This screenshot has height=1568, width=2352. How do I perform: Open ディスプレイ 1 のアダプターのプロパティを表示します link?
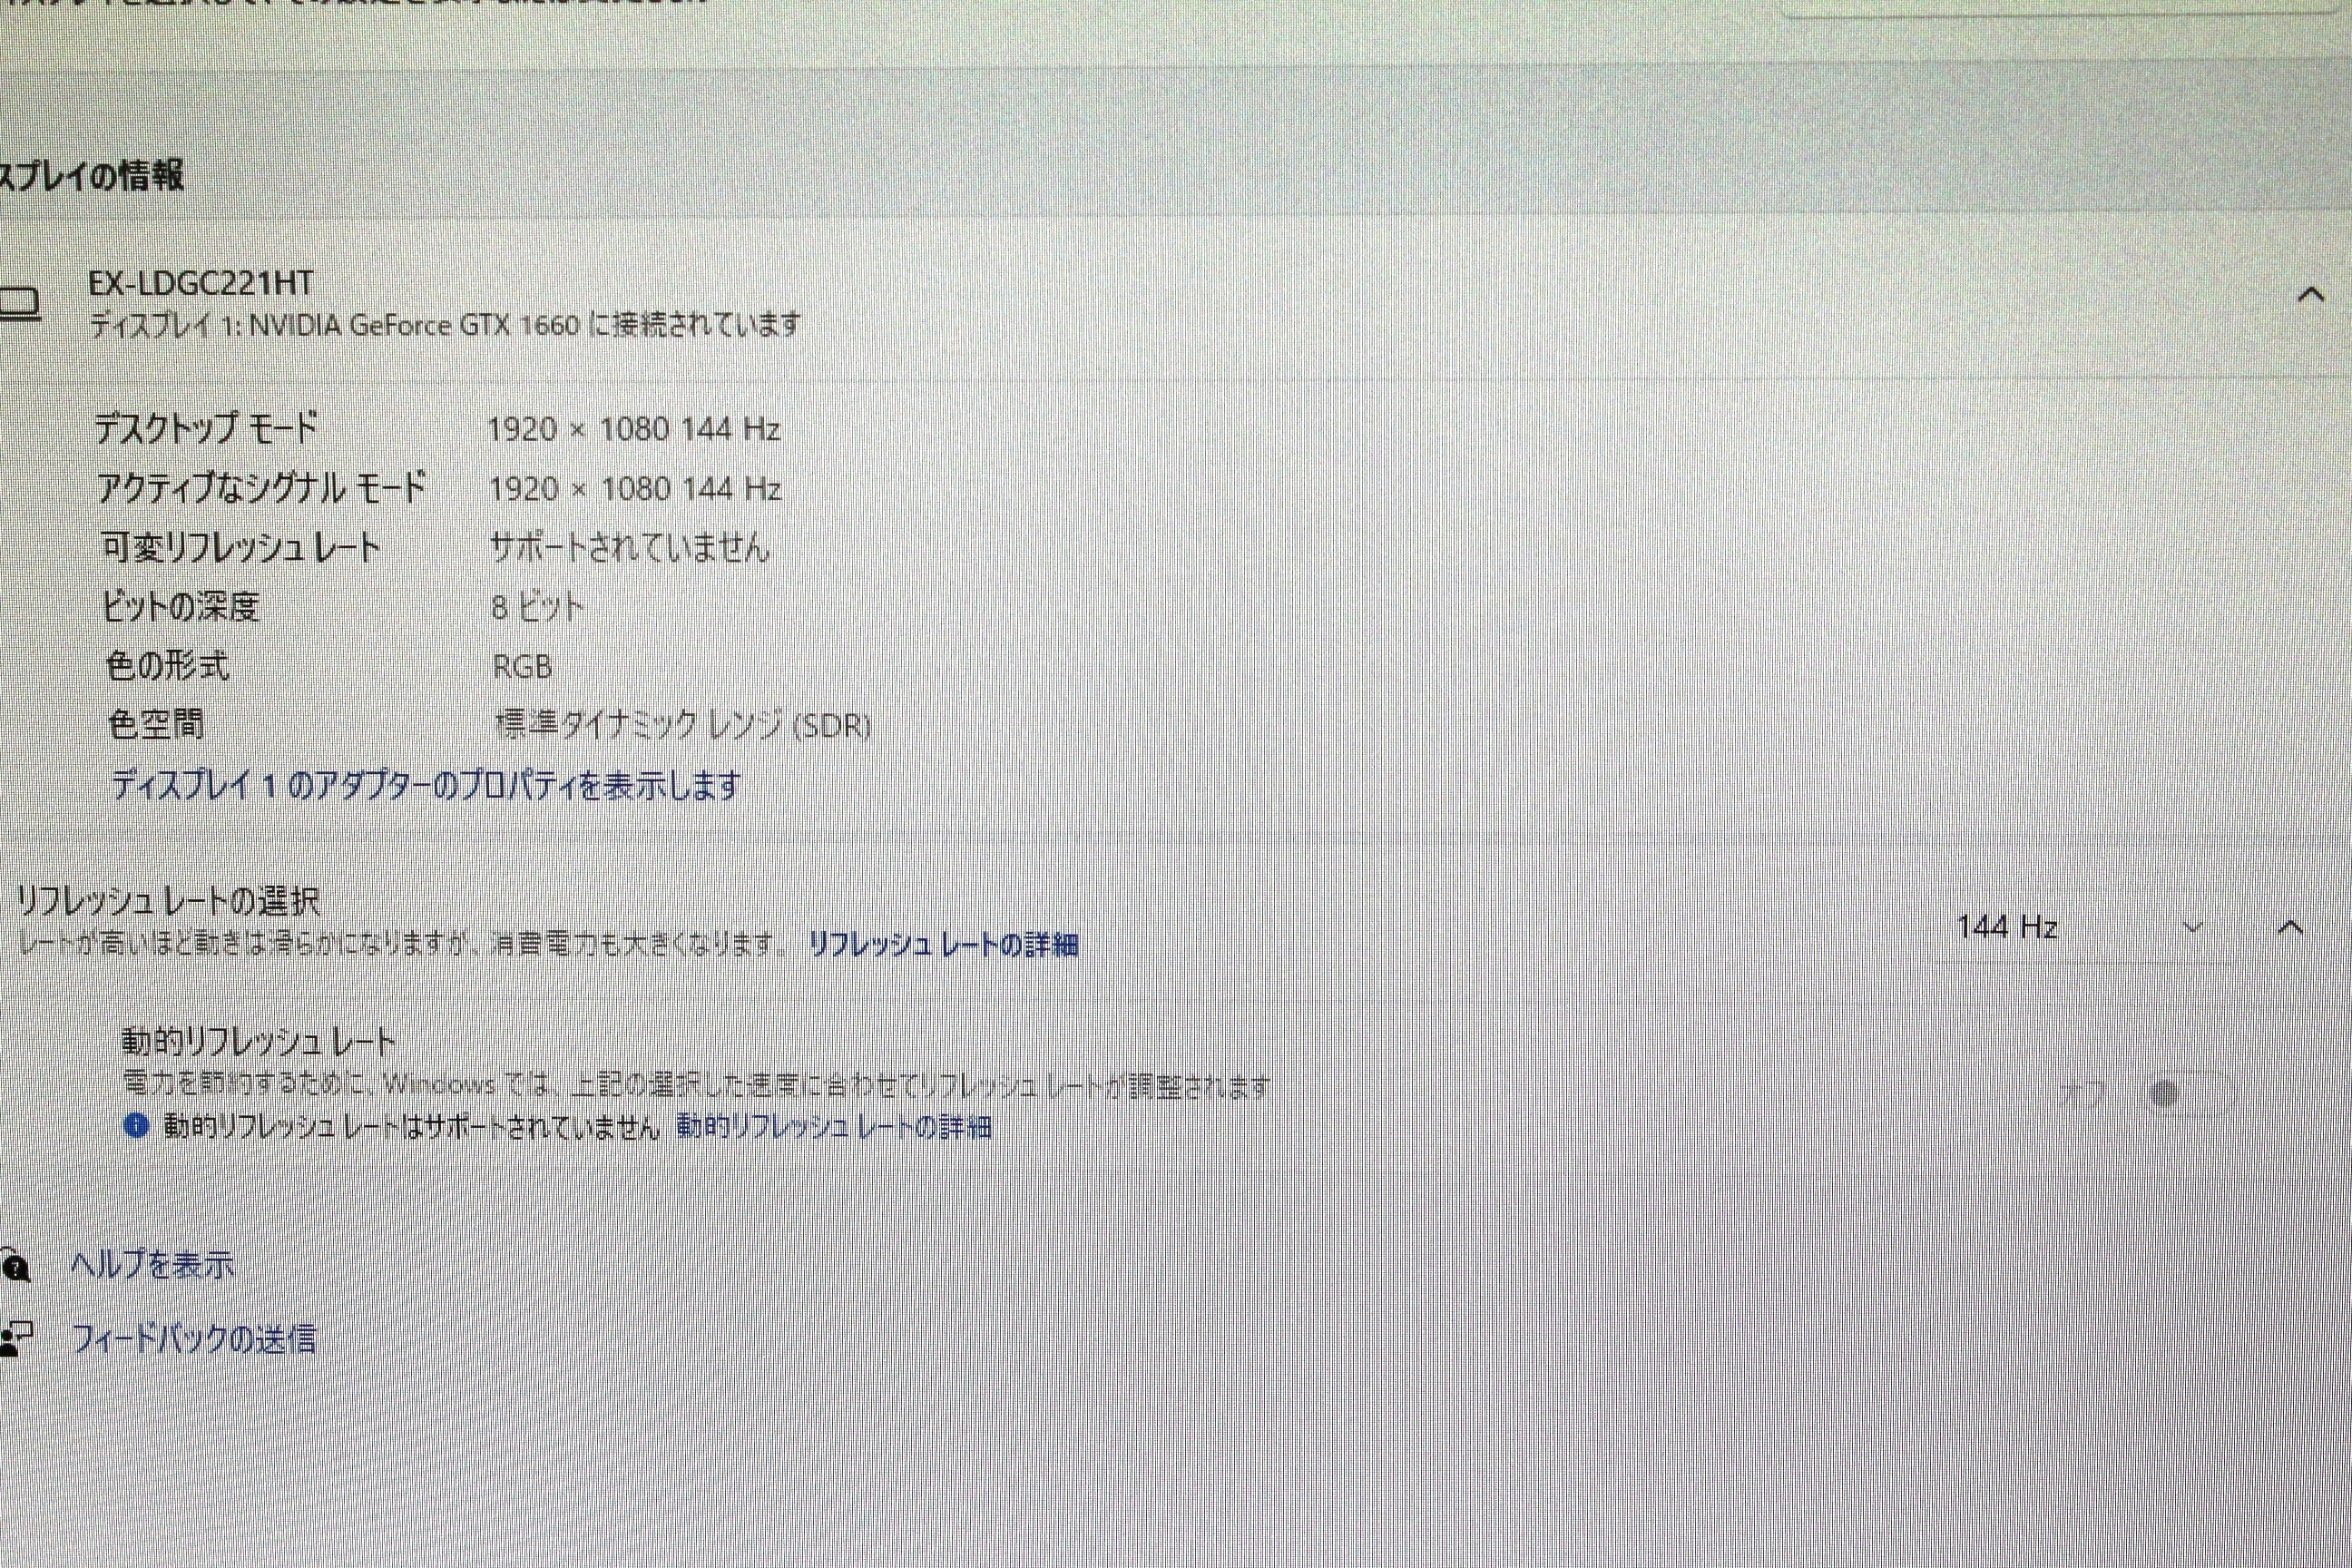click(426, 785)
